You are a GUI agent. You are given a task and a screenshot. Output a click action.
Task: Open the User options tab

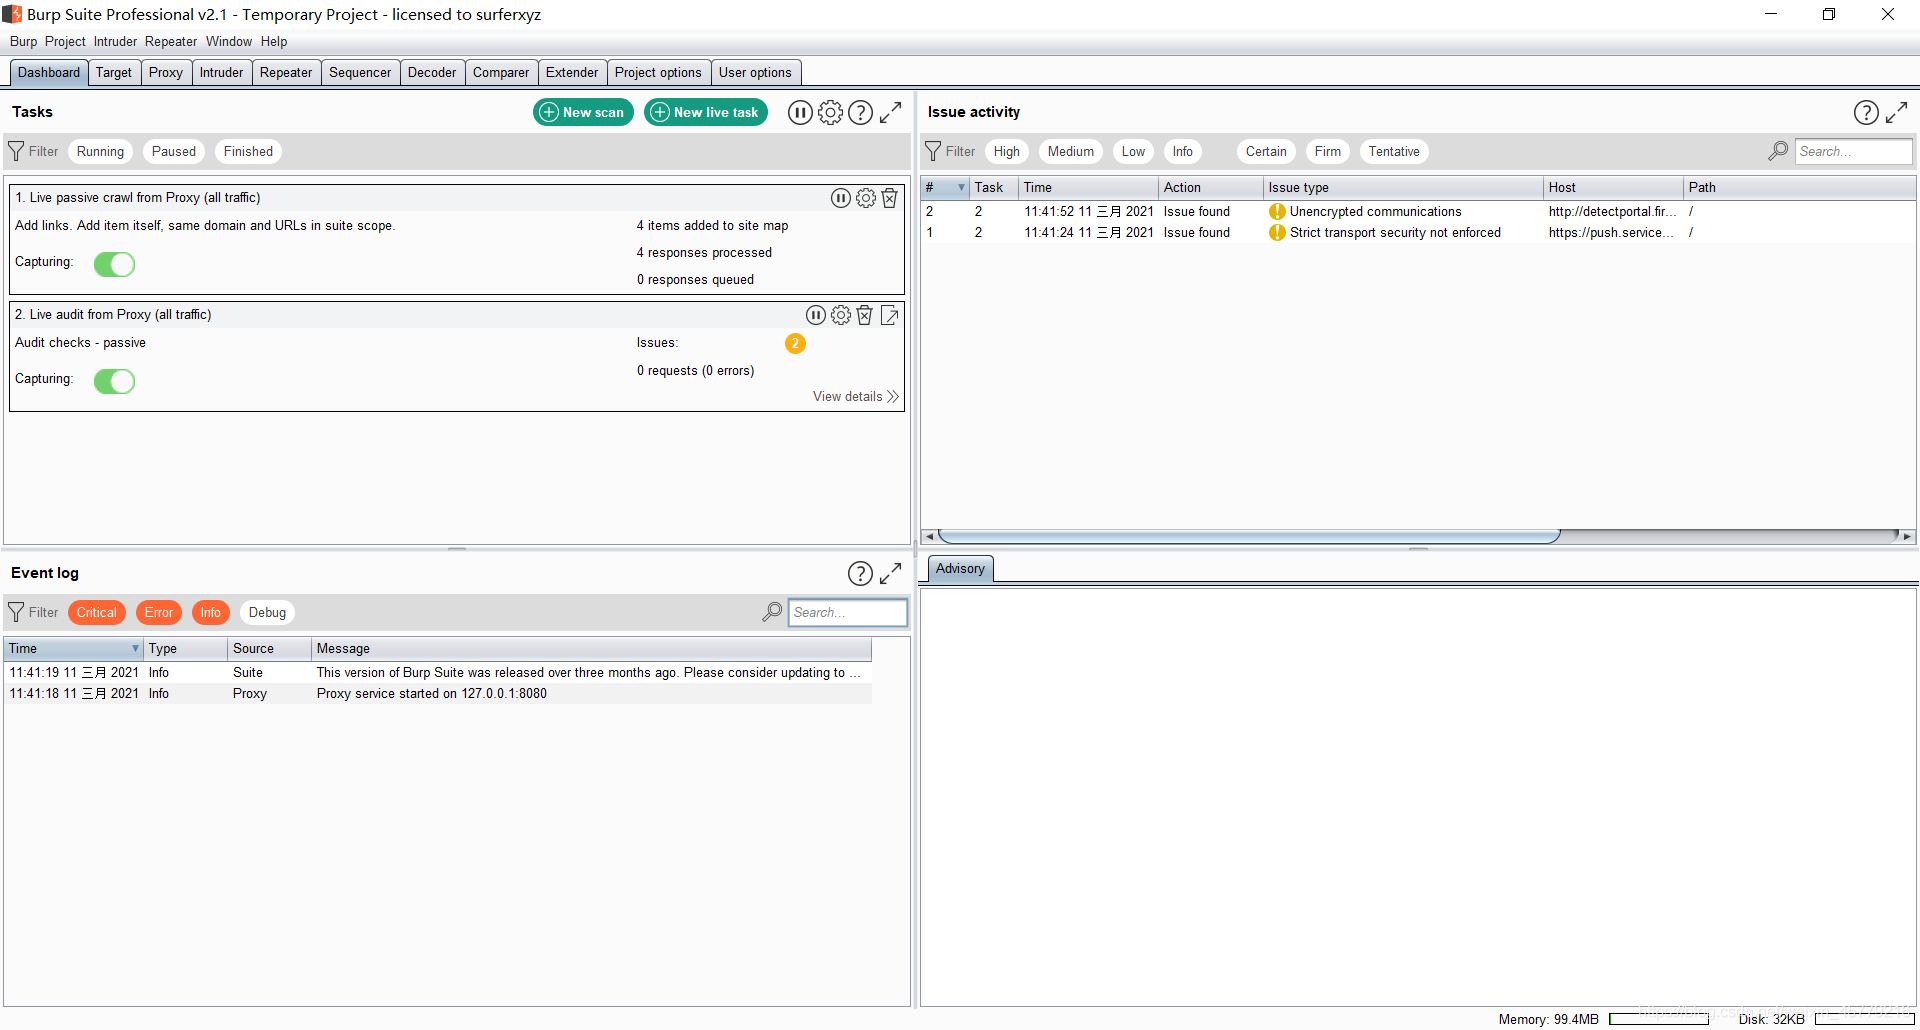pos(755,72)
